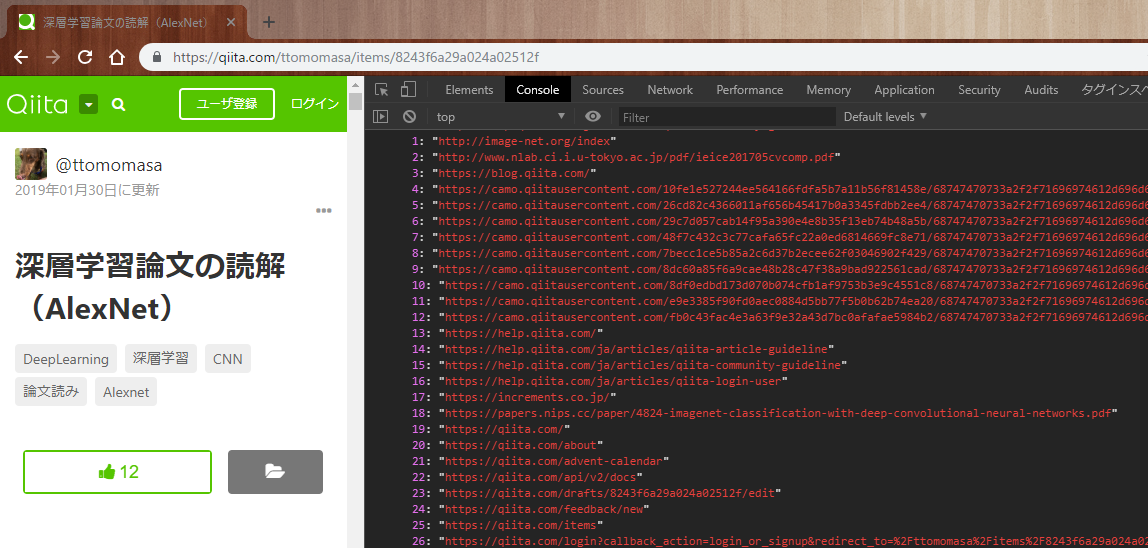
Task: Toggle the live expression eye icon
Action: pyautogui.click(x=593, y=117)
